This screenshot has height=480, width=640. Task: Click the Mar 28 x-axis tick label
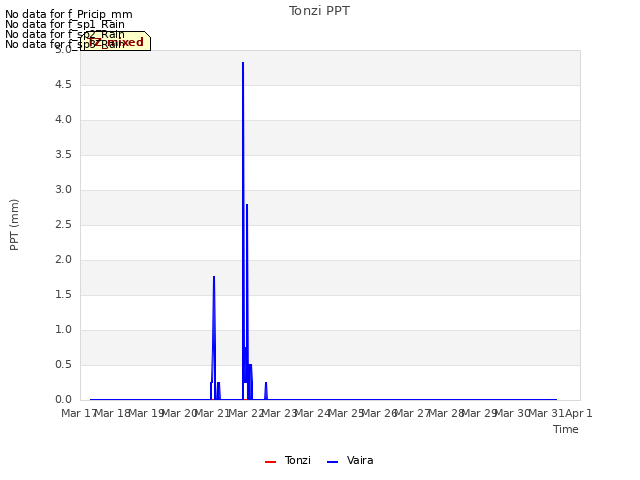pos(446,413)
